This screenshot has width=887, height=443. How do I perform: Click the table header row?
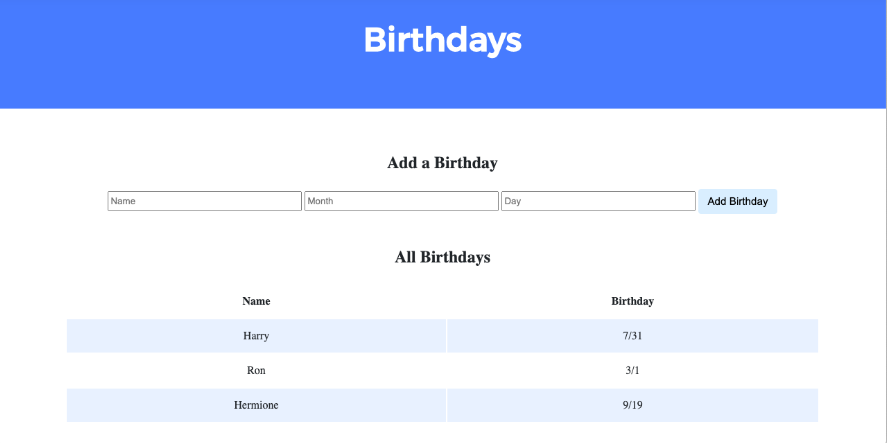(442, 301)
